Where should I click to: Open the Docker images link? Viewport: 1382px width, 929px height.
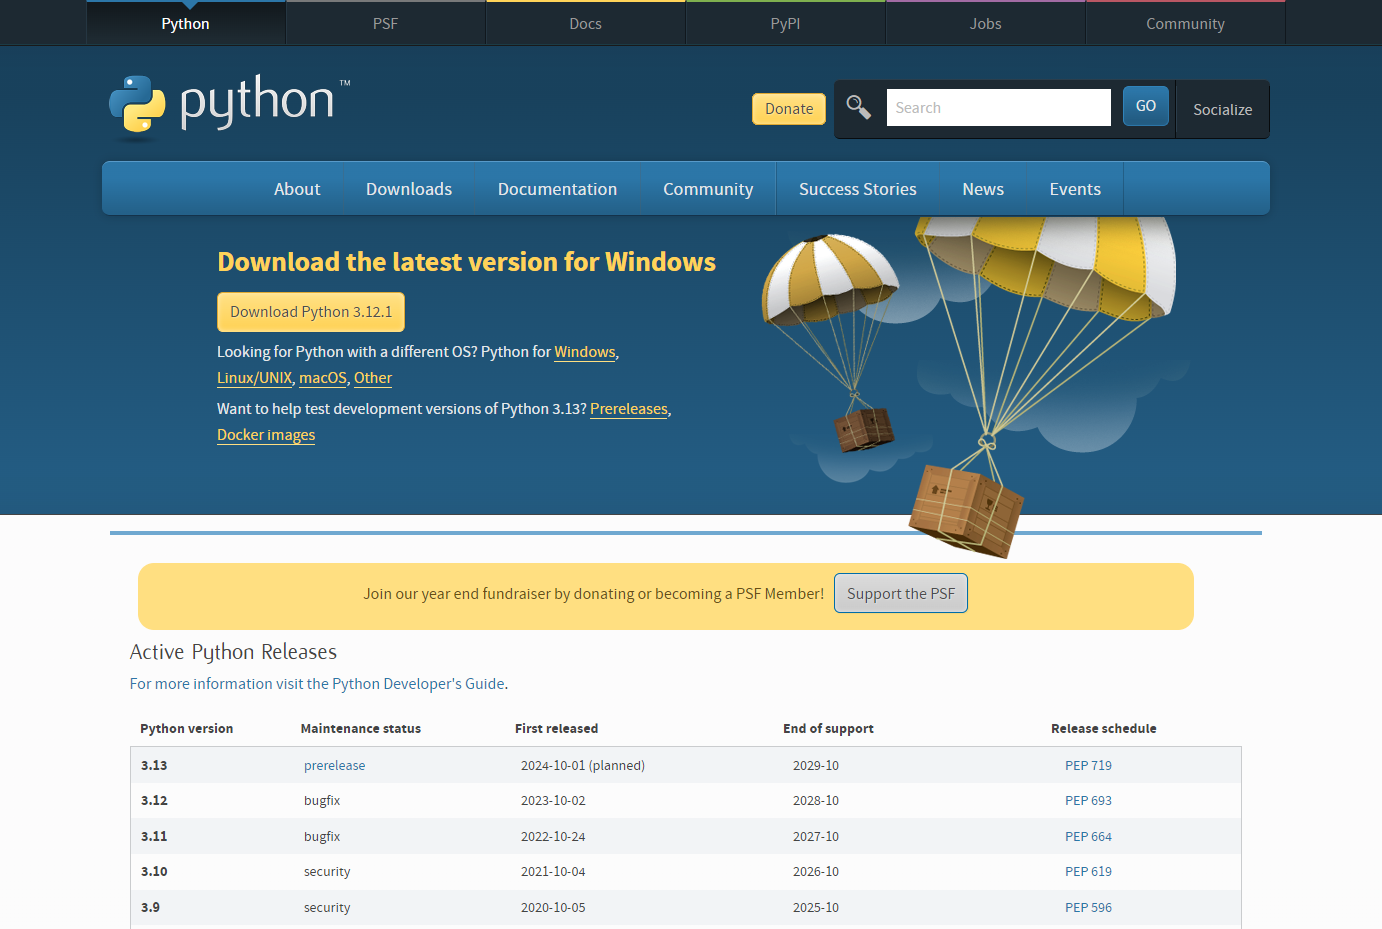click(x=266, y=435)
